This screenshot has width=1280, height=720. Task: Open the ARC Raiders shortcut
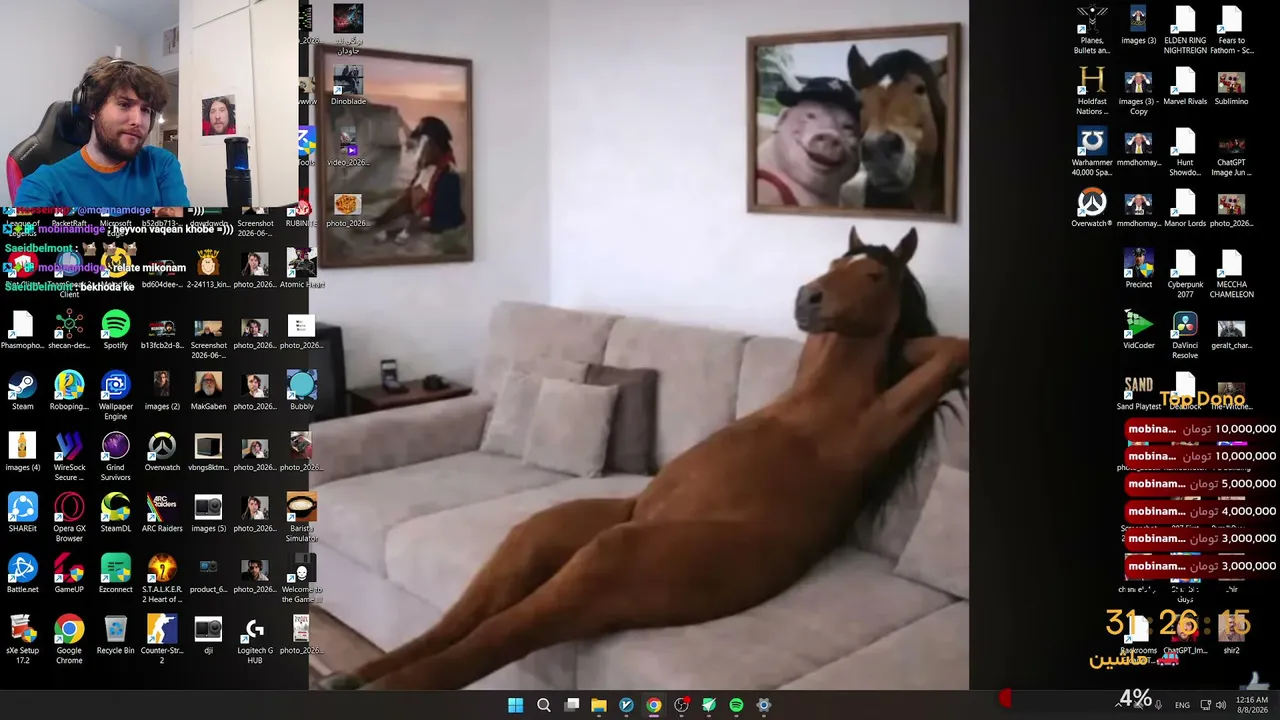tap(162, 514)
